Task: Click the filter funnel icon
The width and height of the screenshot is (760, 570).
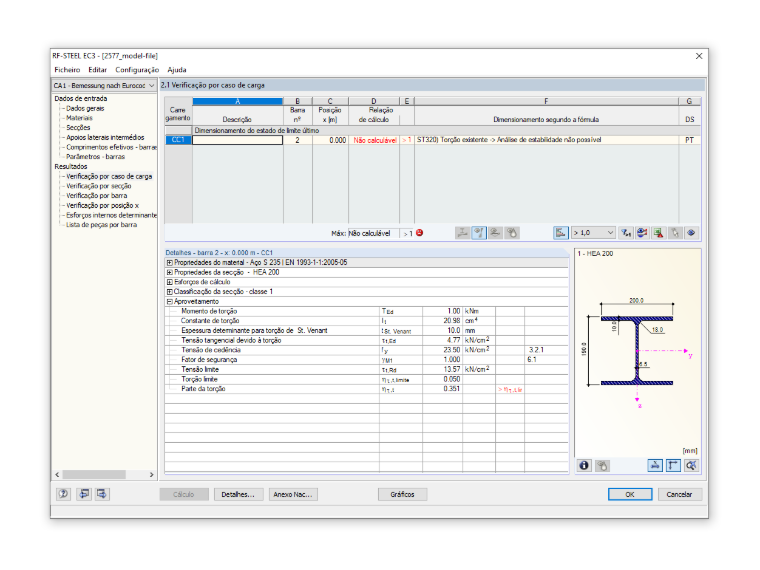Action: pos(626,233)
